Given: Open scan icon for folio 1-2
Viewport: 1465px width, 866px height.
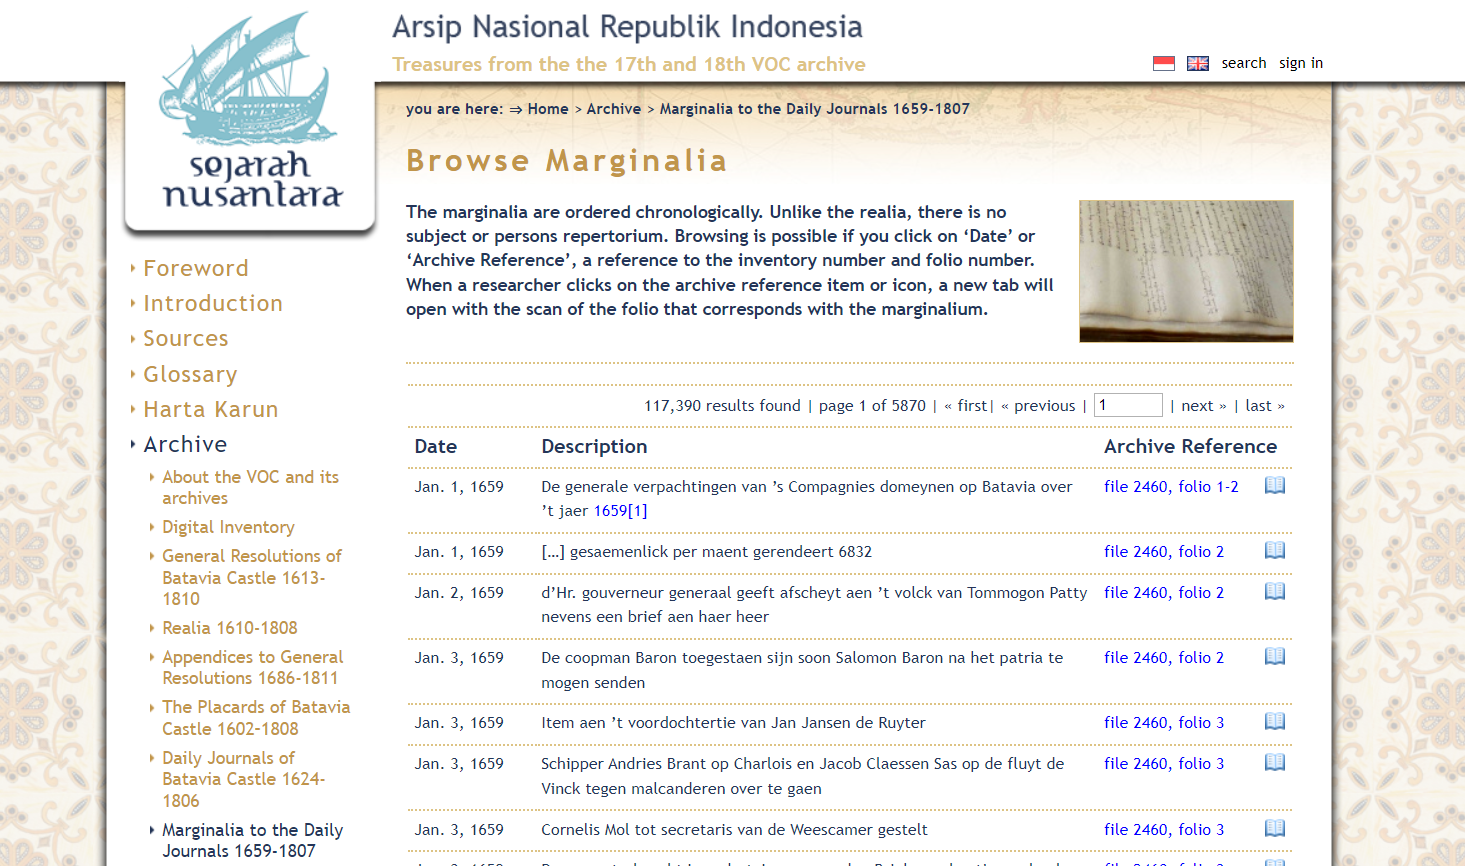Looking at the screenshot, I should tap(1275, 485).
